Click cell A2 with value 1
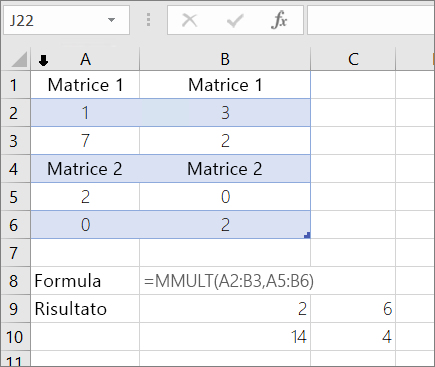 [x=85, y=113]
